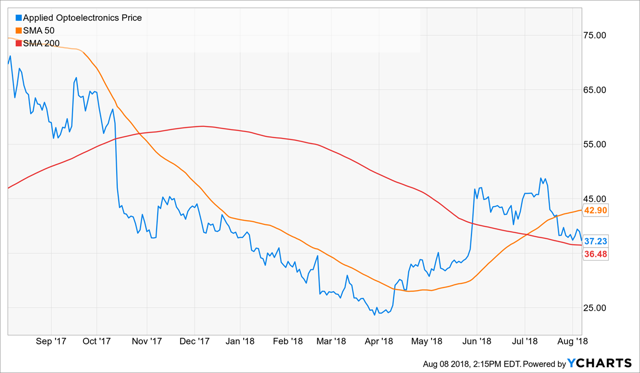Select the SMA 50 legend label
This screenshot has width=640, height=373.
(x=39, y=31)
